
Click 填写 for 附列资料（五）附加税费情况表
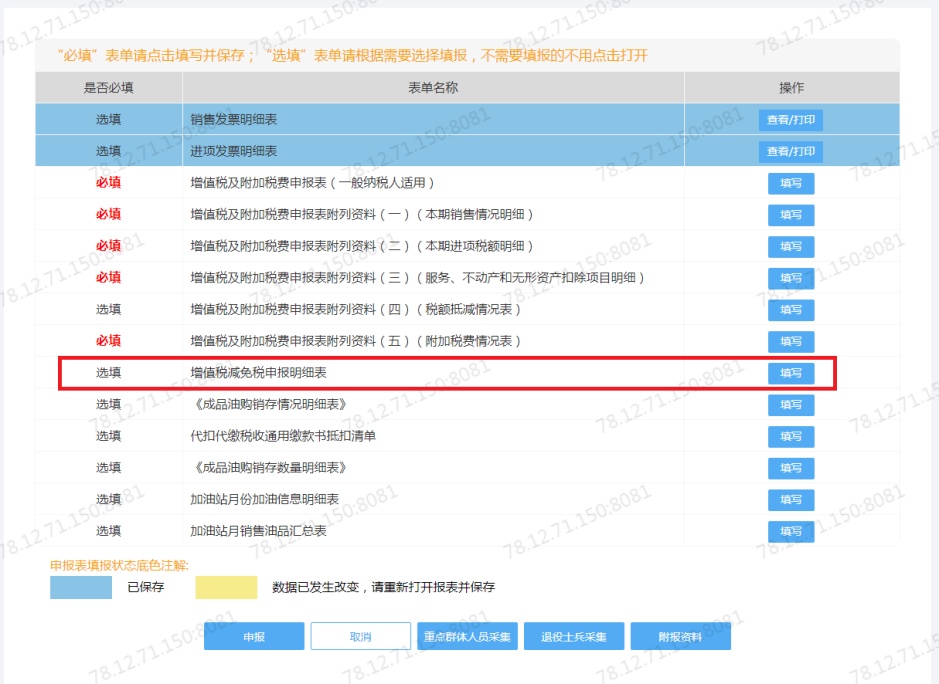click(x=790, y=341)
